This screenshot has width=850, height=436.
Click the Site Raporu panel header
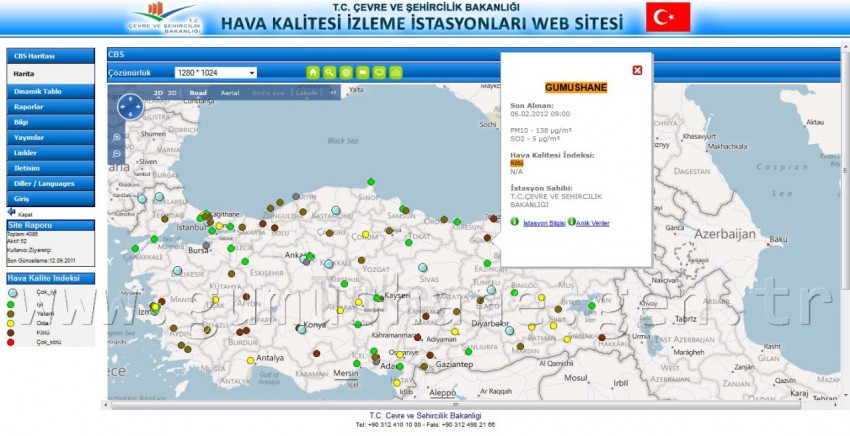50,225
